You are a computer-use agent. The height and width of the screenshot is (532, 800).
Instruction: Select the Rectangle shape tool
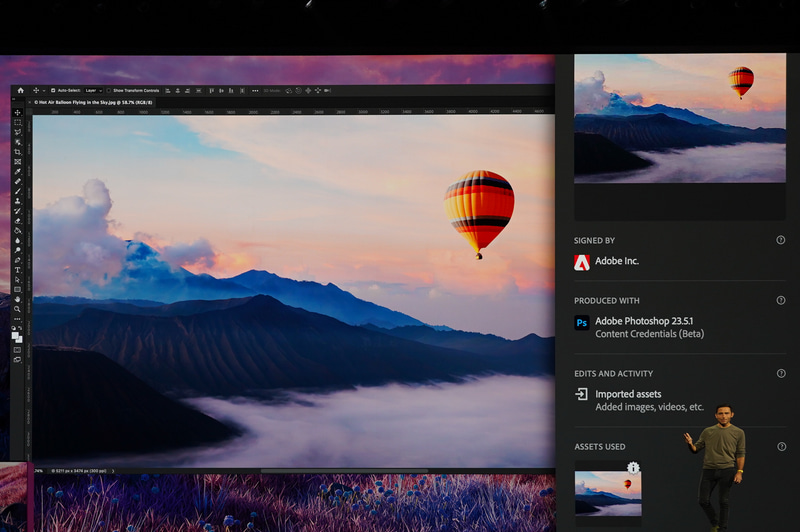(x=17, y=290)
